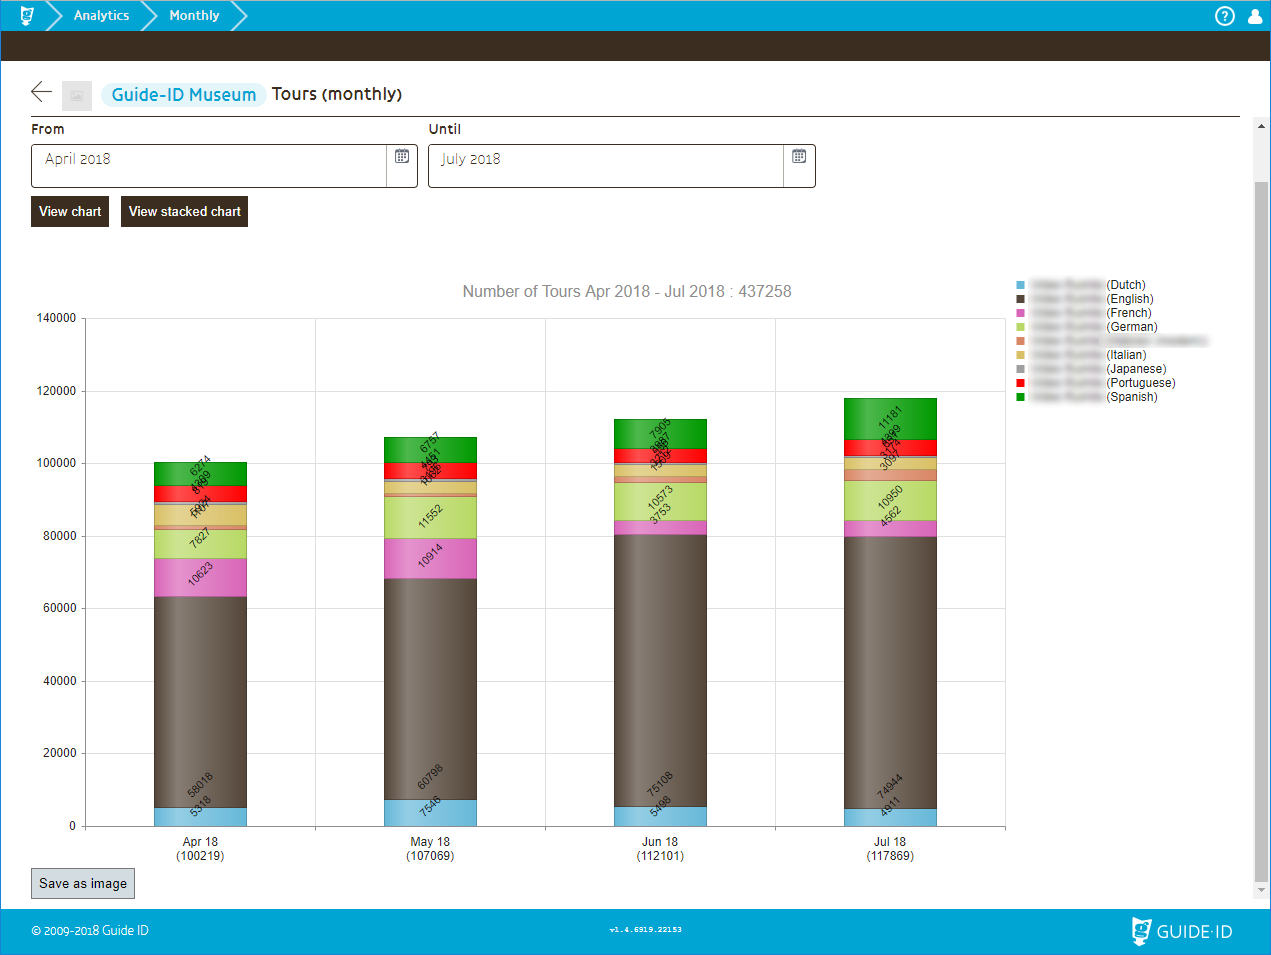
Task: Save the chart with Save as image
Action: tap(83, 883)
